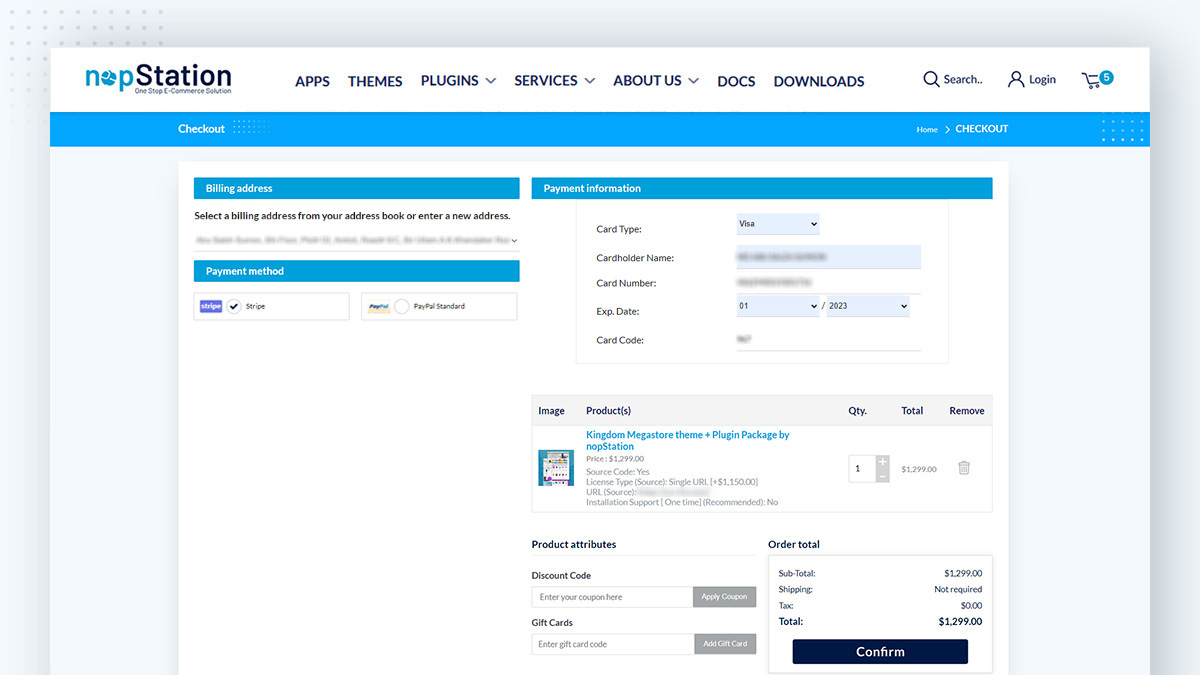
Task: Click the PayPal logo icon
Action: pos(378,306)
